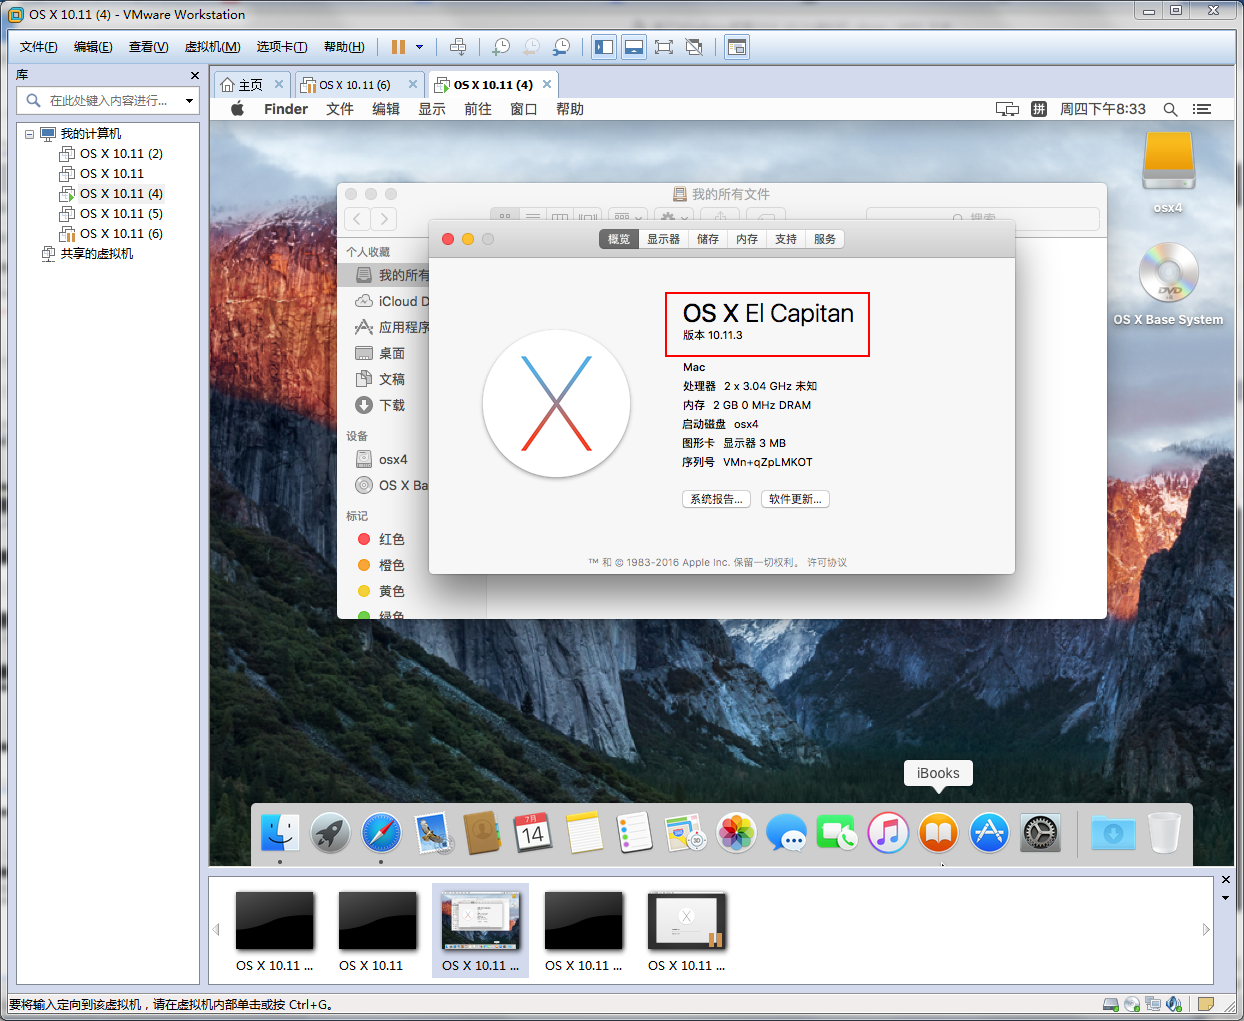
Task: Open FaceTime from the Dock
Action: [837, 832]
